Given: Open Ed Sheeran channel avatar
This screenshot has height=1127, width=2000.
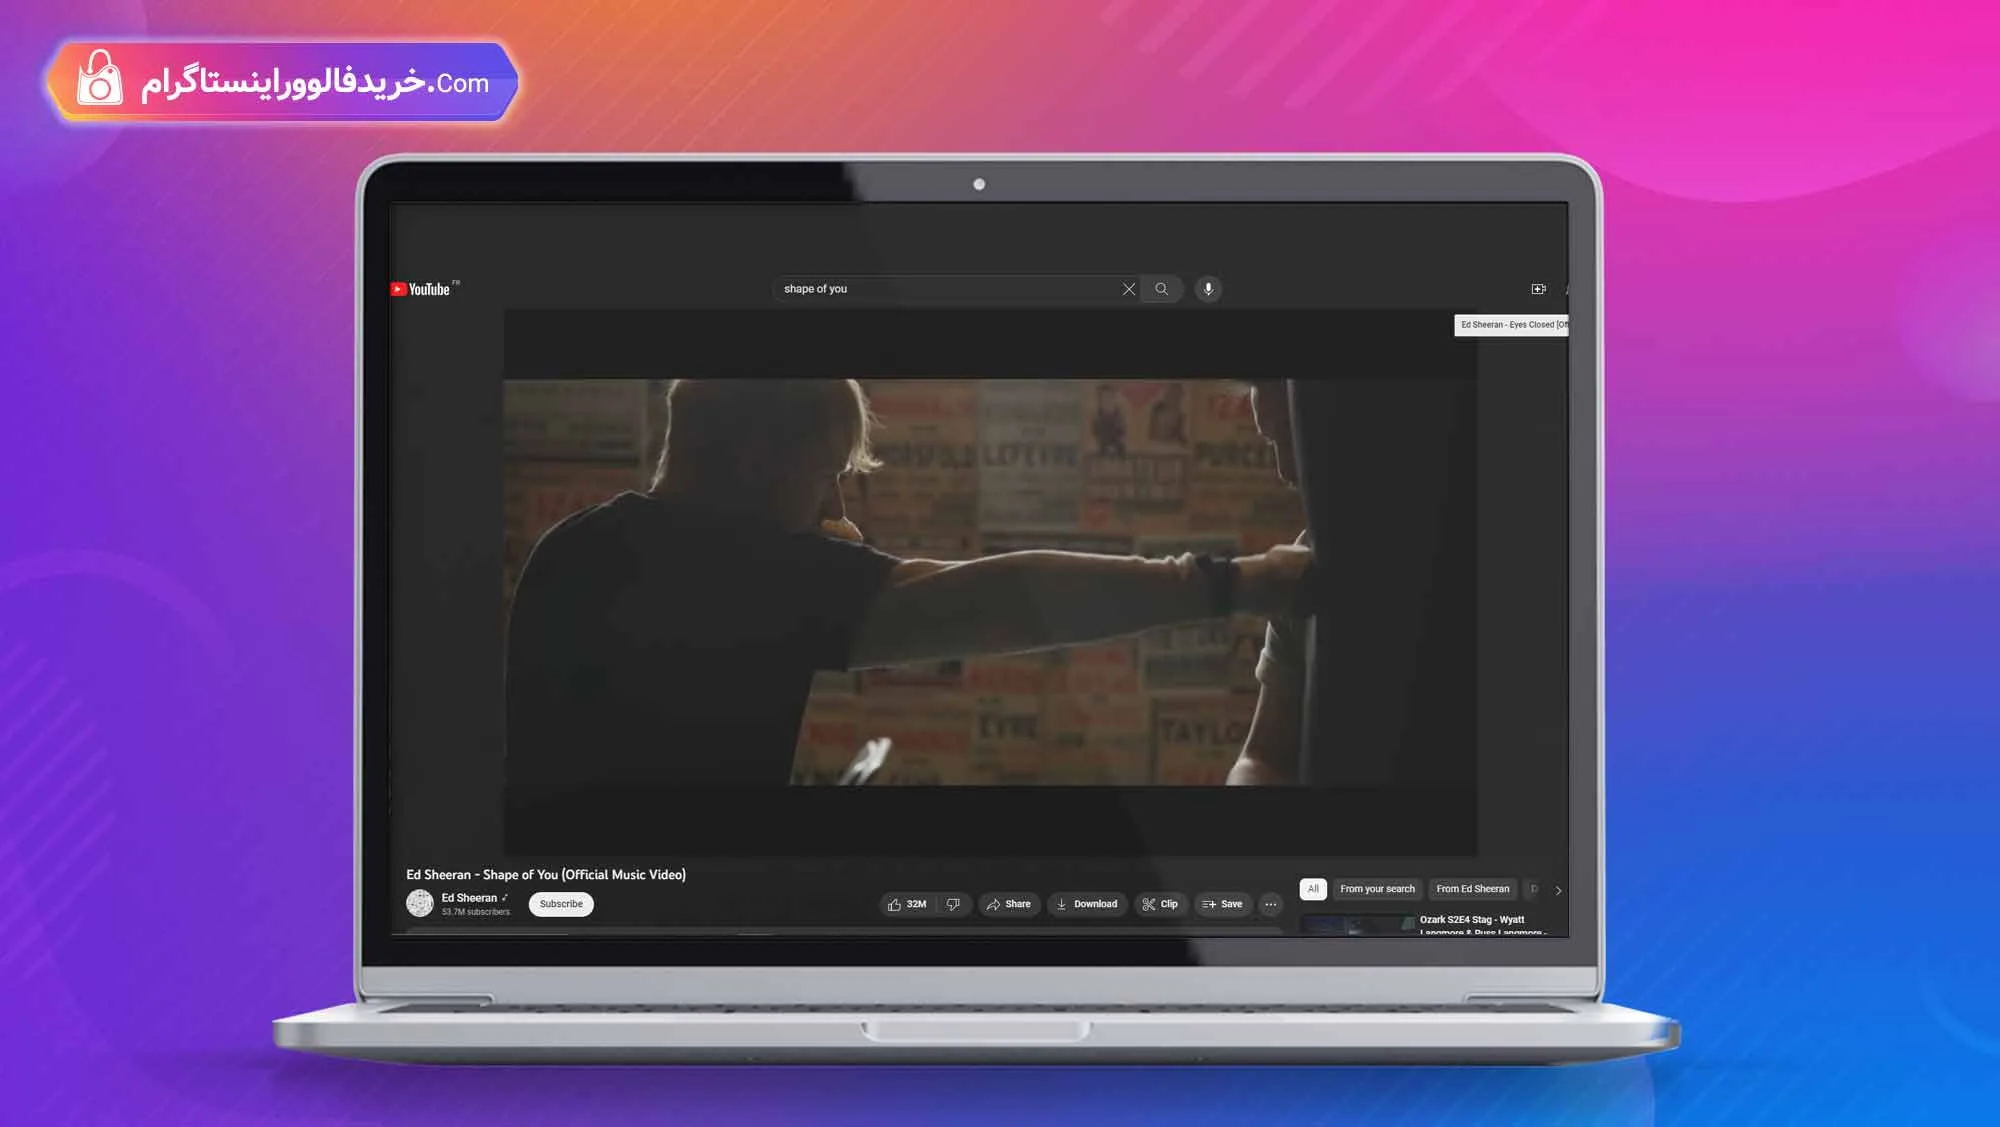Looking at the screenshot, I should tap(420, 903).
